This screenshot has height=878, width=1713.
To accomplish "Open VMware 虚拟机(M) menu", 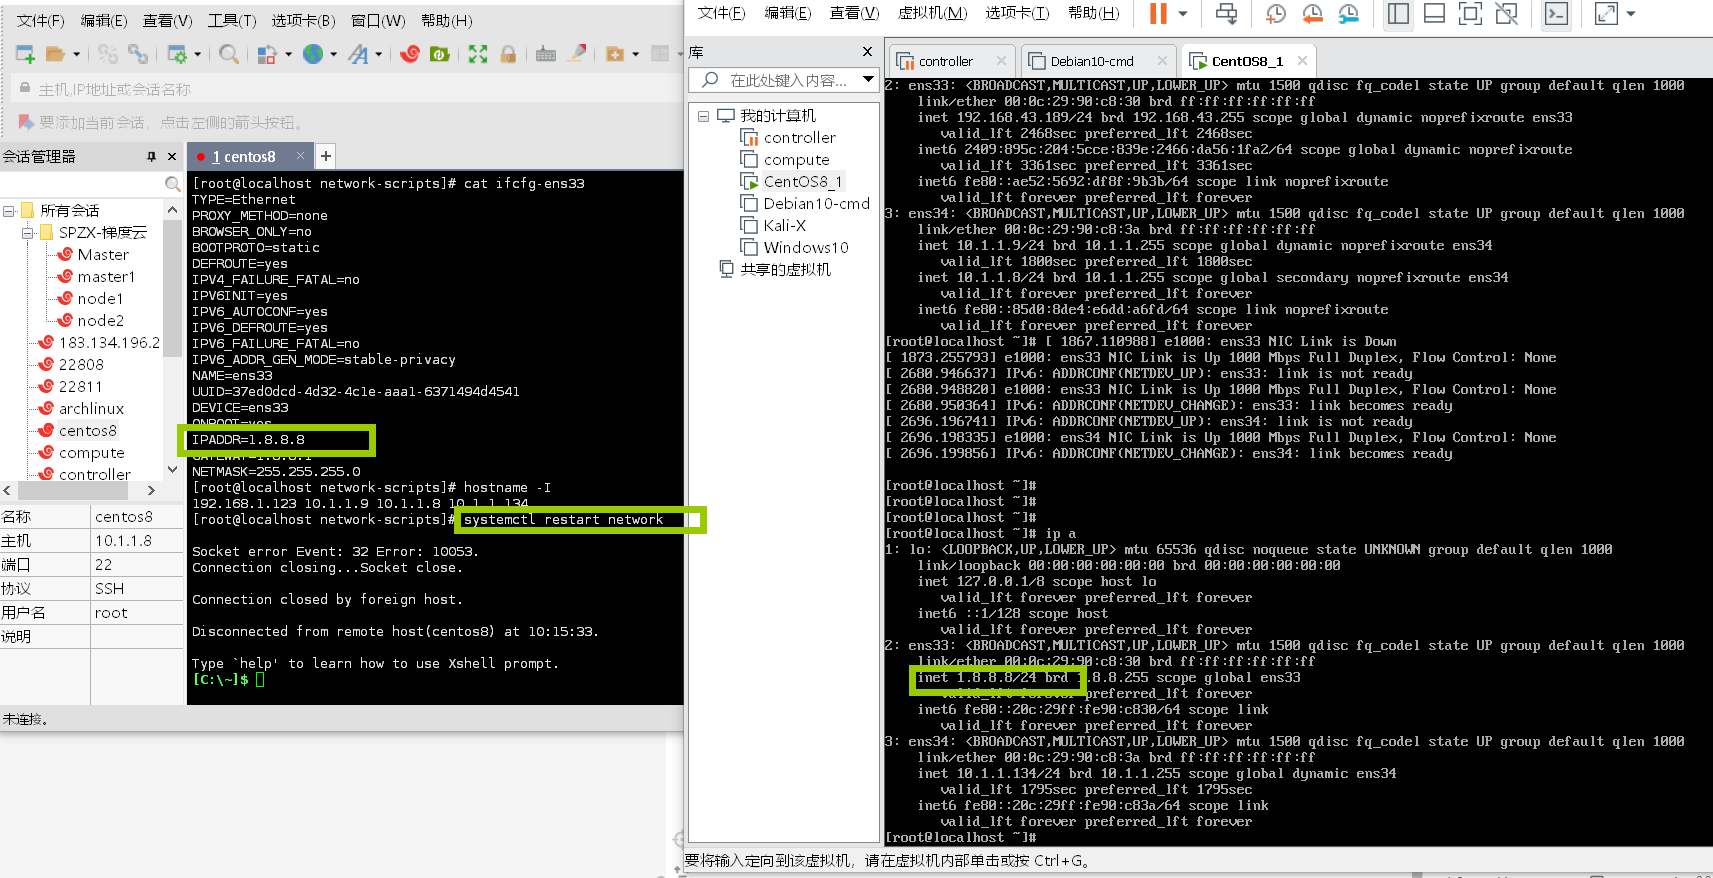I will pyautogui.click(x=932, y=12).
